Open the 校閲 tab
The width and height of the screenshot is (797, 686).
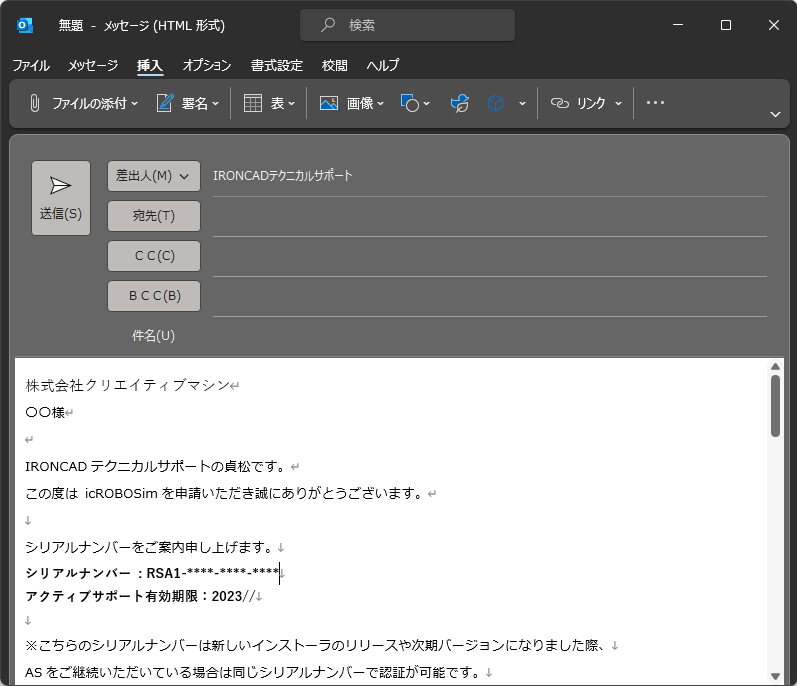pos(335,66)
